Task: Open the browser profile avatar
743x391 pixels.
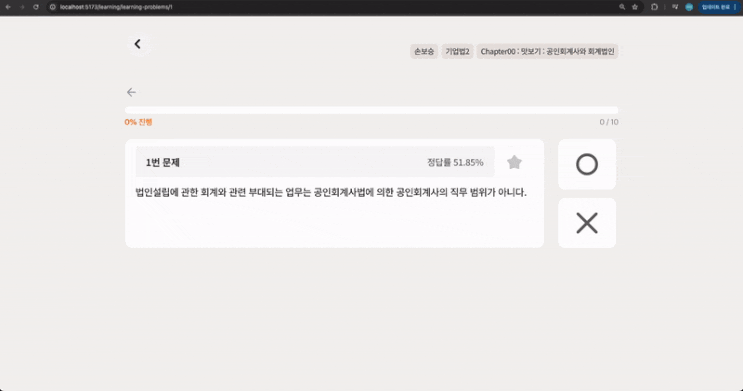Action: pyautogui.click(x=689, y=7)
